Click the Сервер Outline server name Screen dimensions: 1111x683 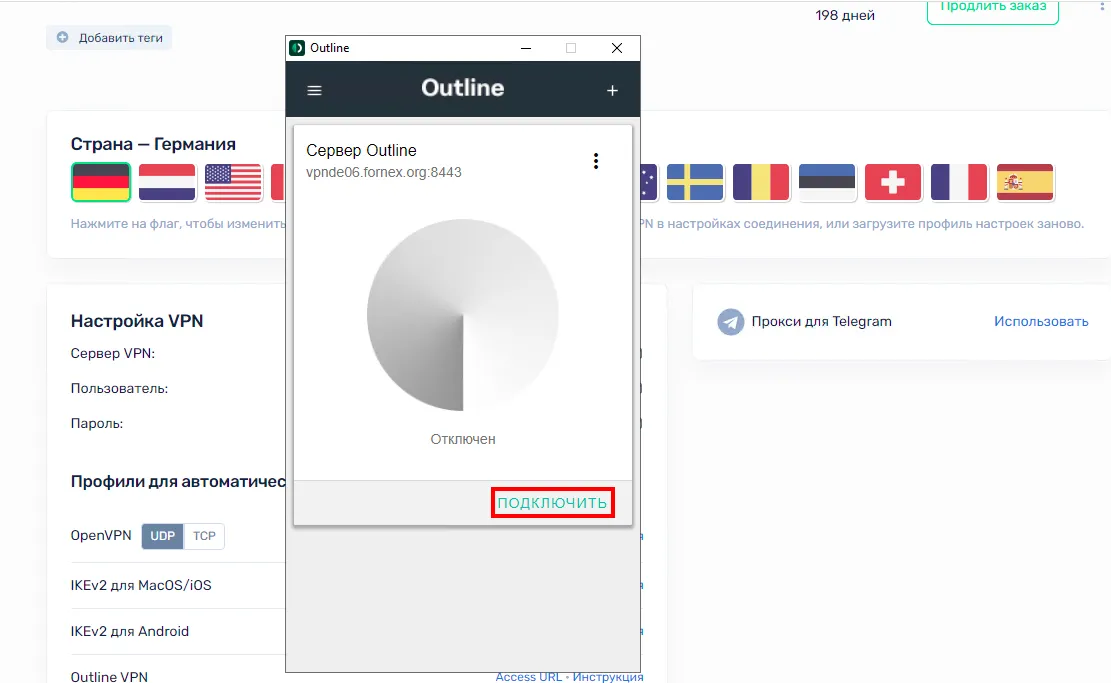pos(361,150)
